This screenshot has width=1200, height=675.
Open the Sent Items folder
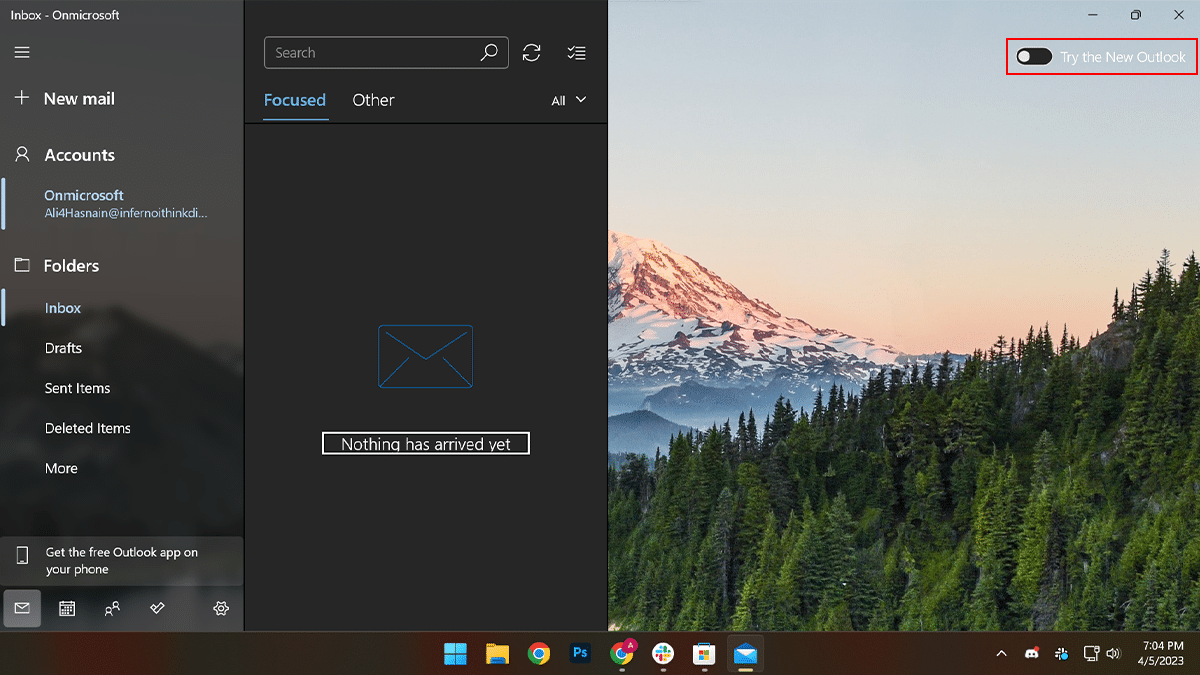click(x=77, y=388)
